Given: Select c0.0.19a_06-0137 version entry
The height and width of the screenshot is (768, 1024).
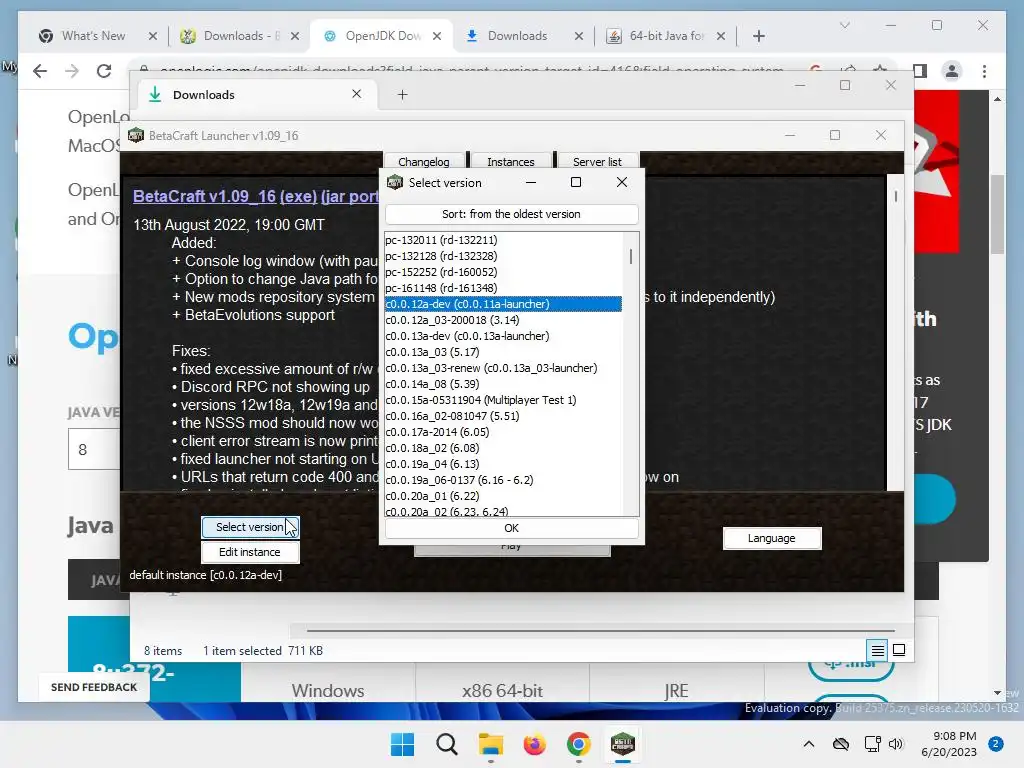Looking at the screenshot, I should coord(503,480).
